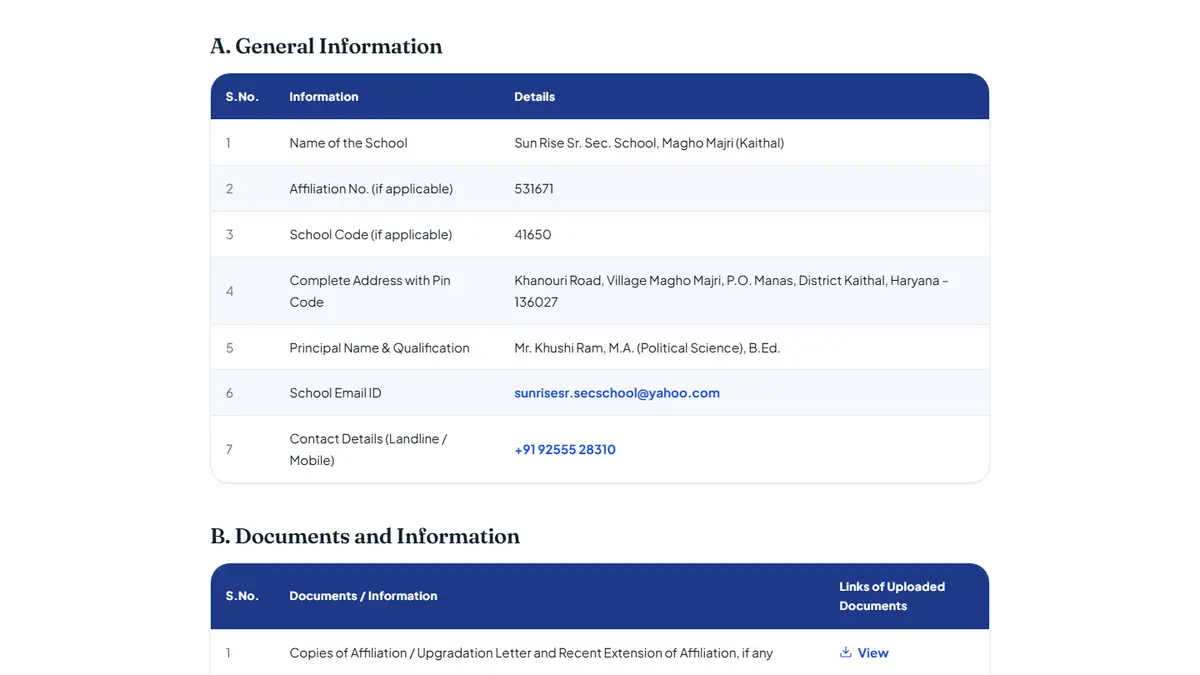Click serial number 7 in General Information
1200x675 pixels.
229,450
